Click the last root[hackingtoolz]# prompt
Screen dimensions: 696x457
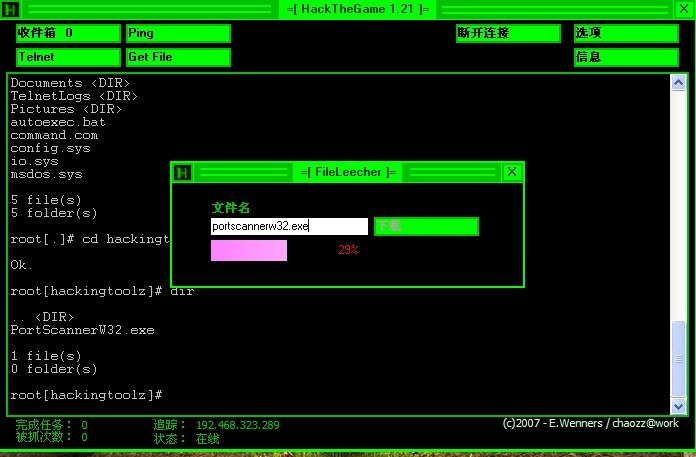pyautogui.click(x=87, y=395)
